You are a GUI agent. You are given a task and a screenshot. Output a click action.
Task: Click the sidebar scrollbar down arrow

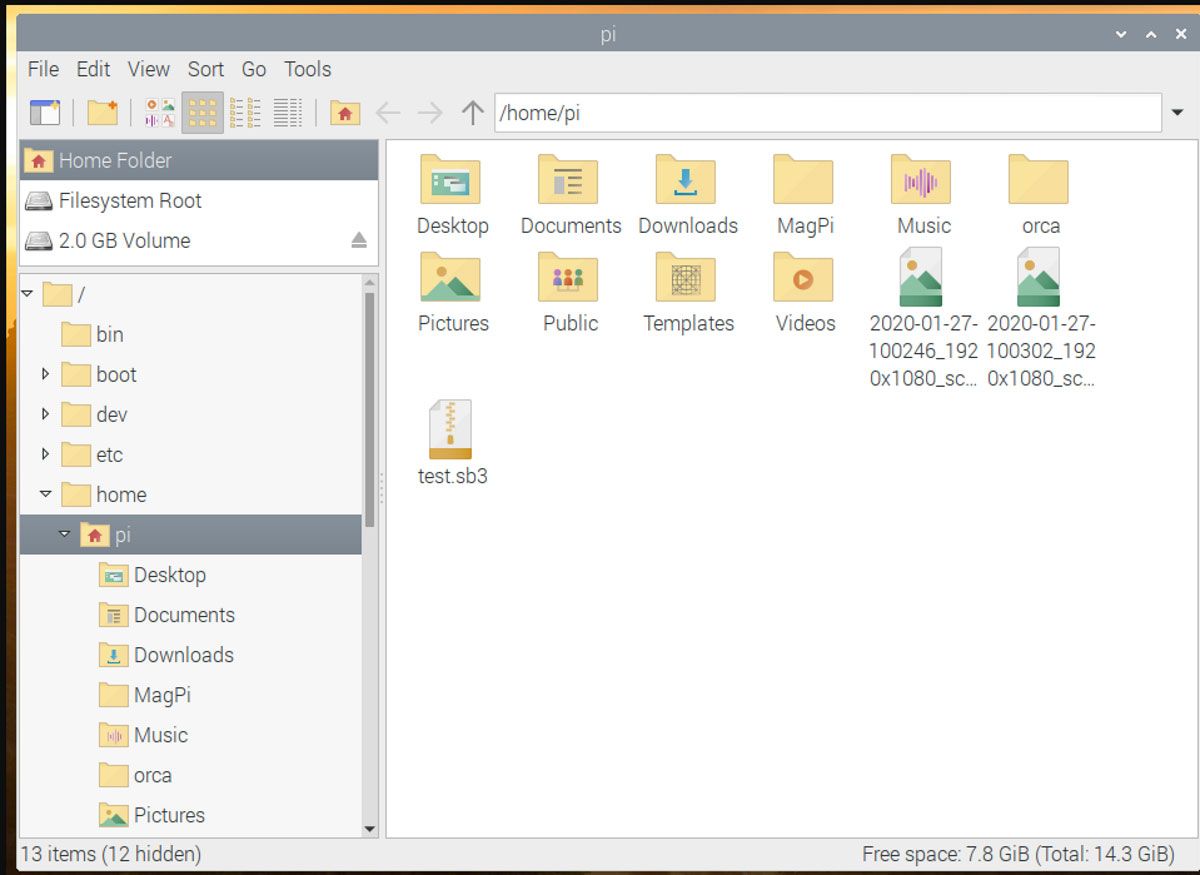coord(371,830)
